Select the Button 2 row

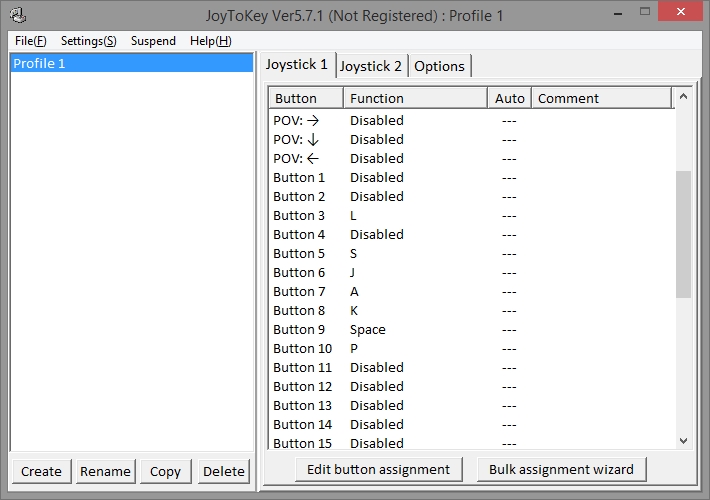471,197
